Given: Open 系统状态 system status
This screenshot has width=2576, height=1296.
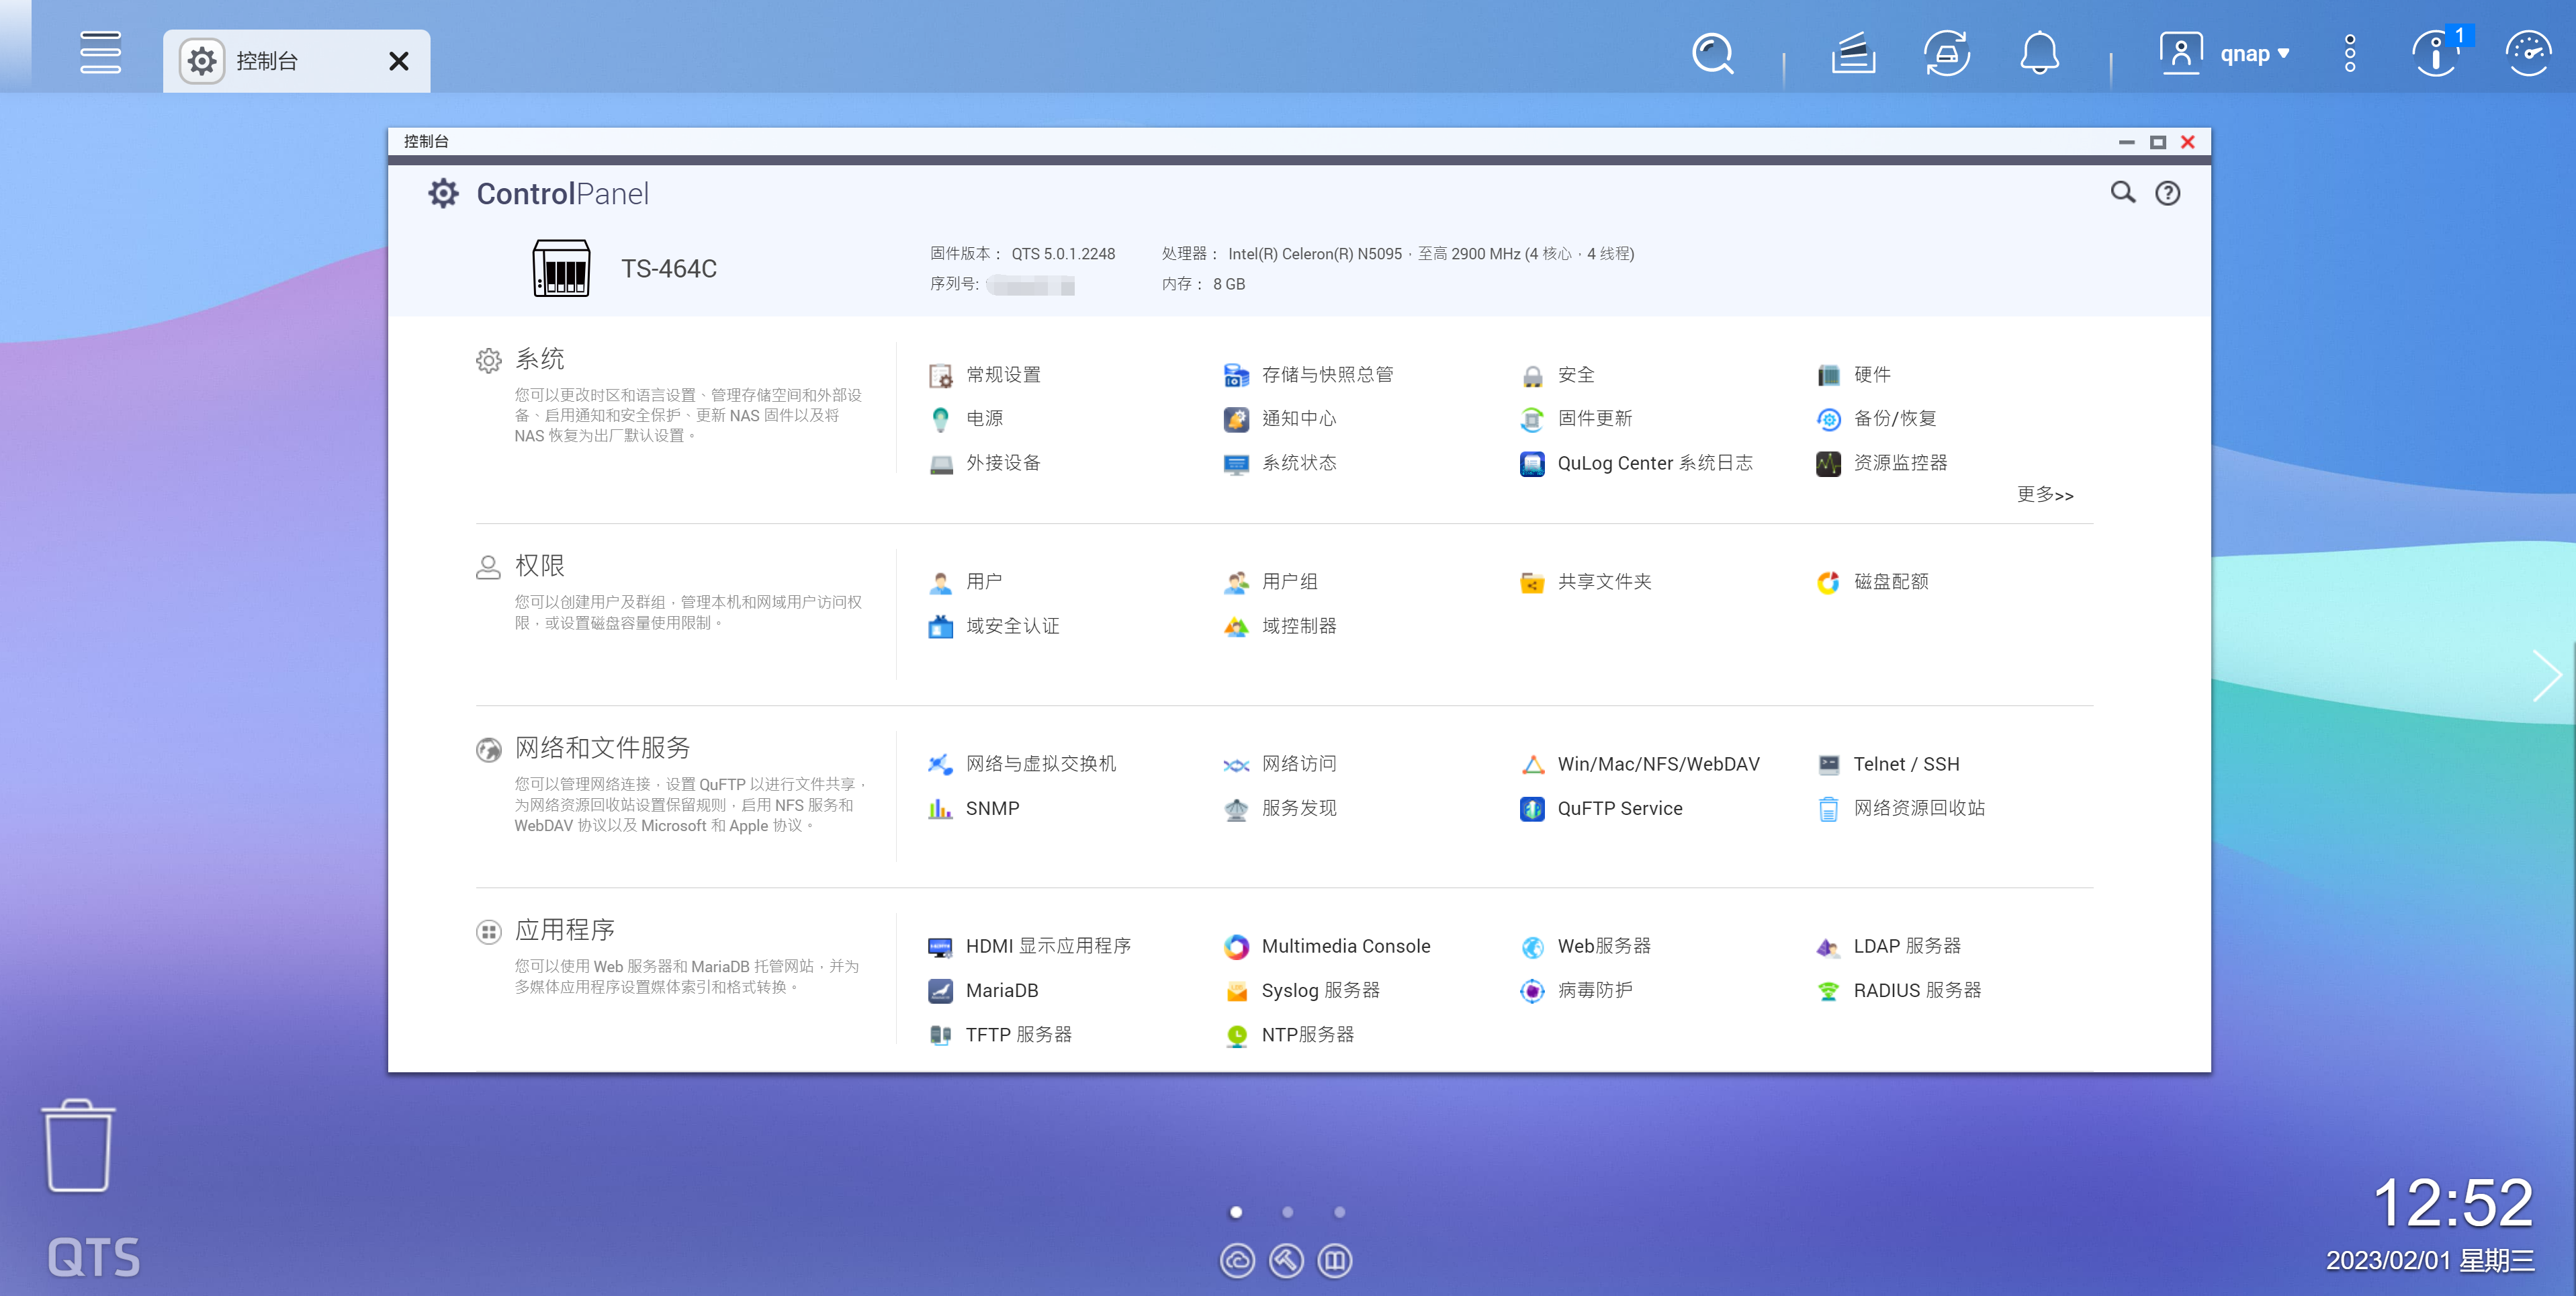Looking at the screenshot, I should point(1280,463).
